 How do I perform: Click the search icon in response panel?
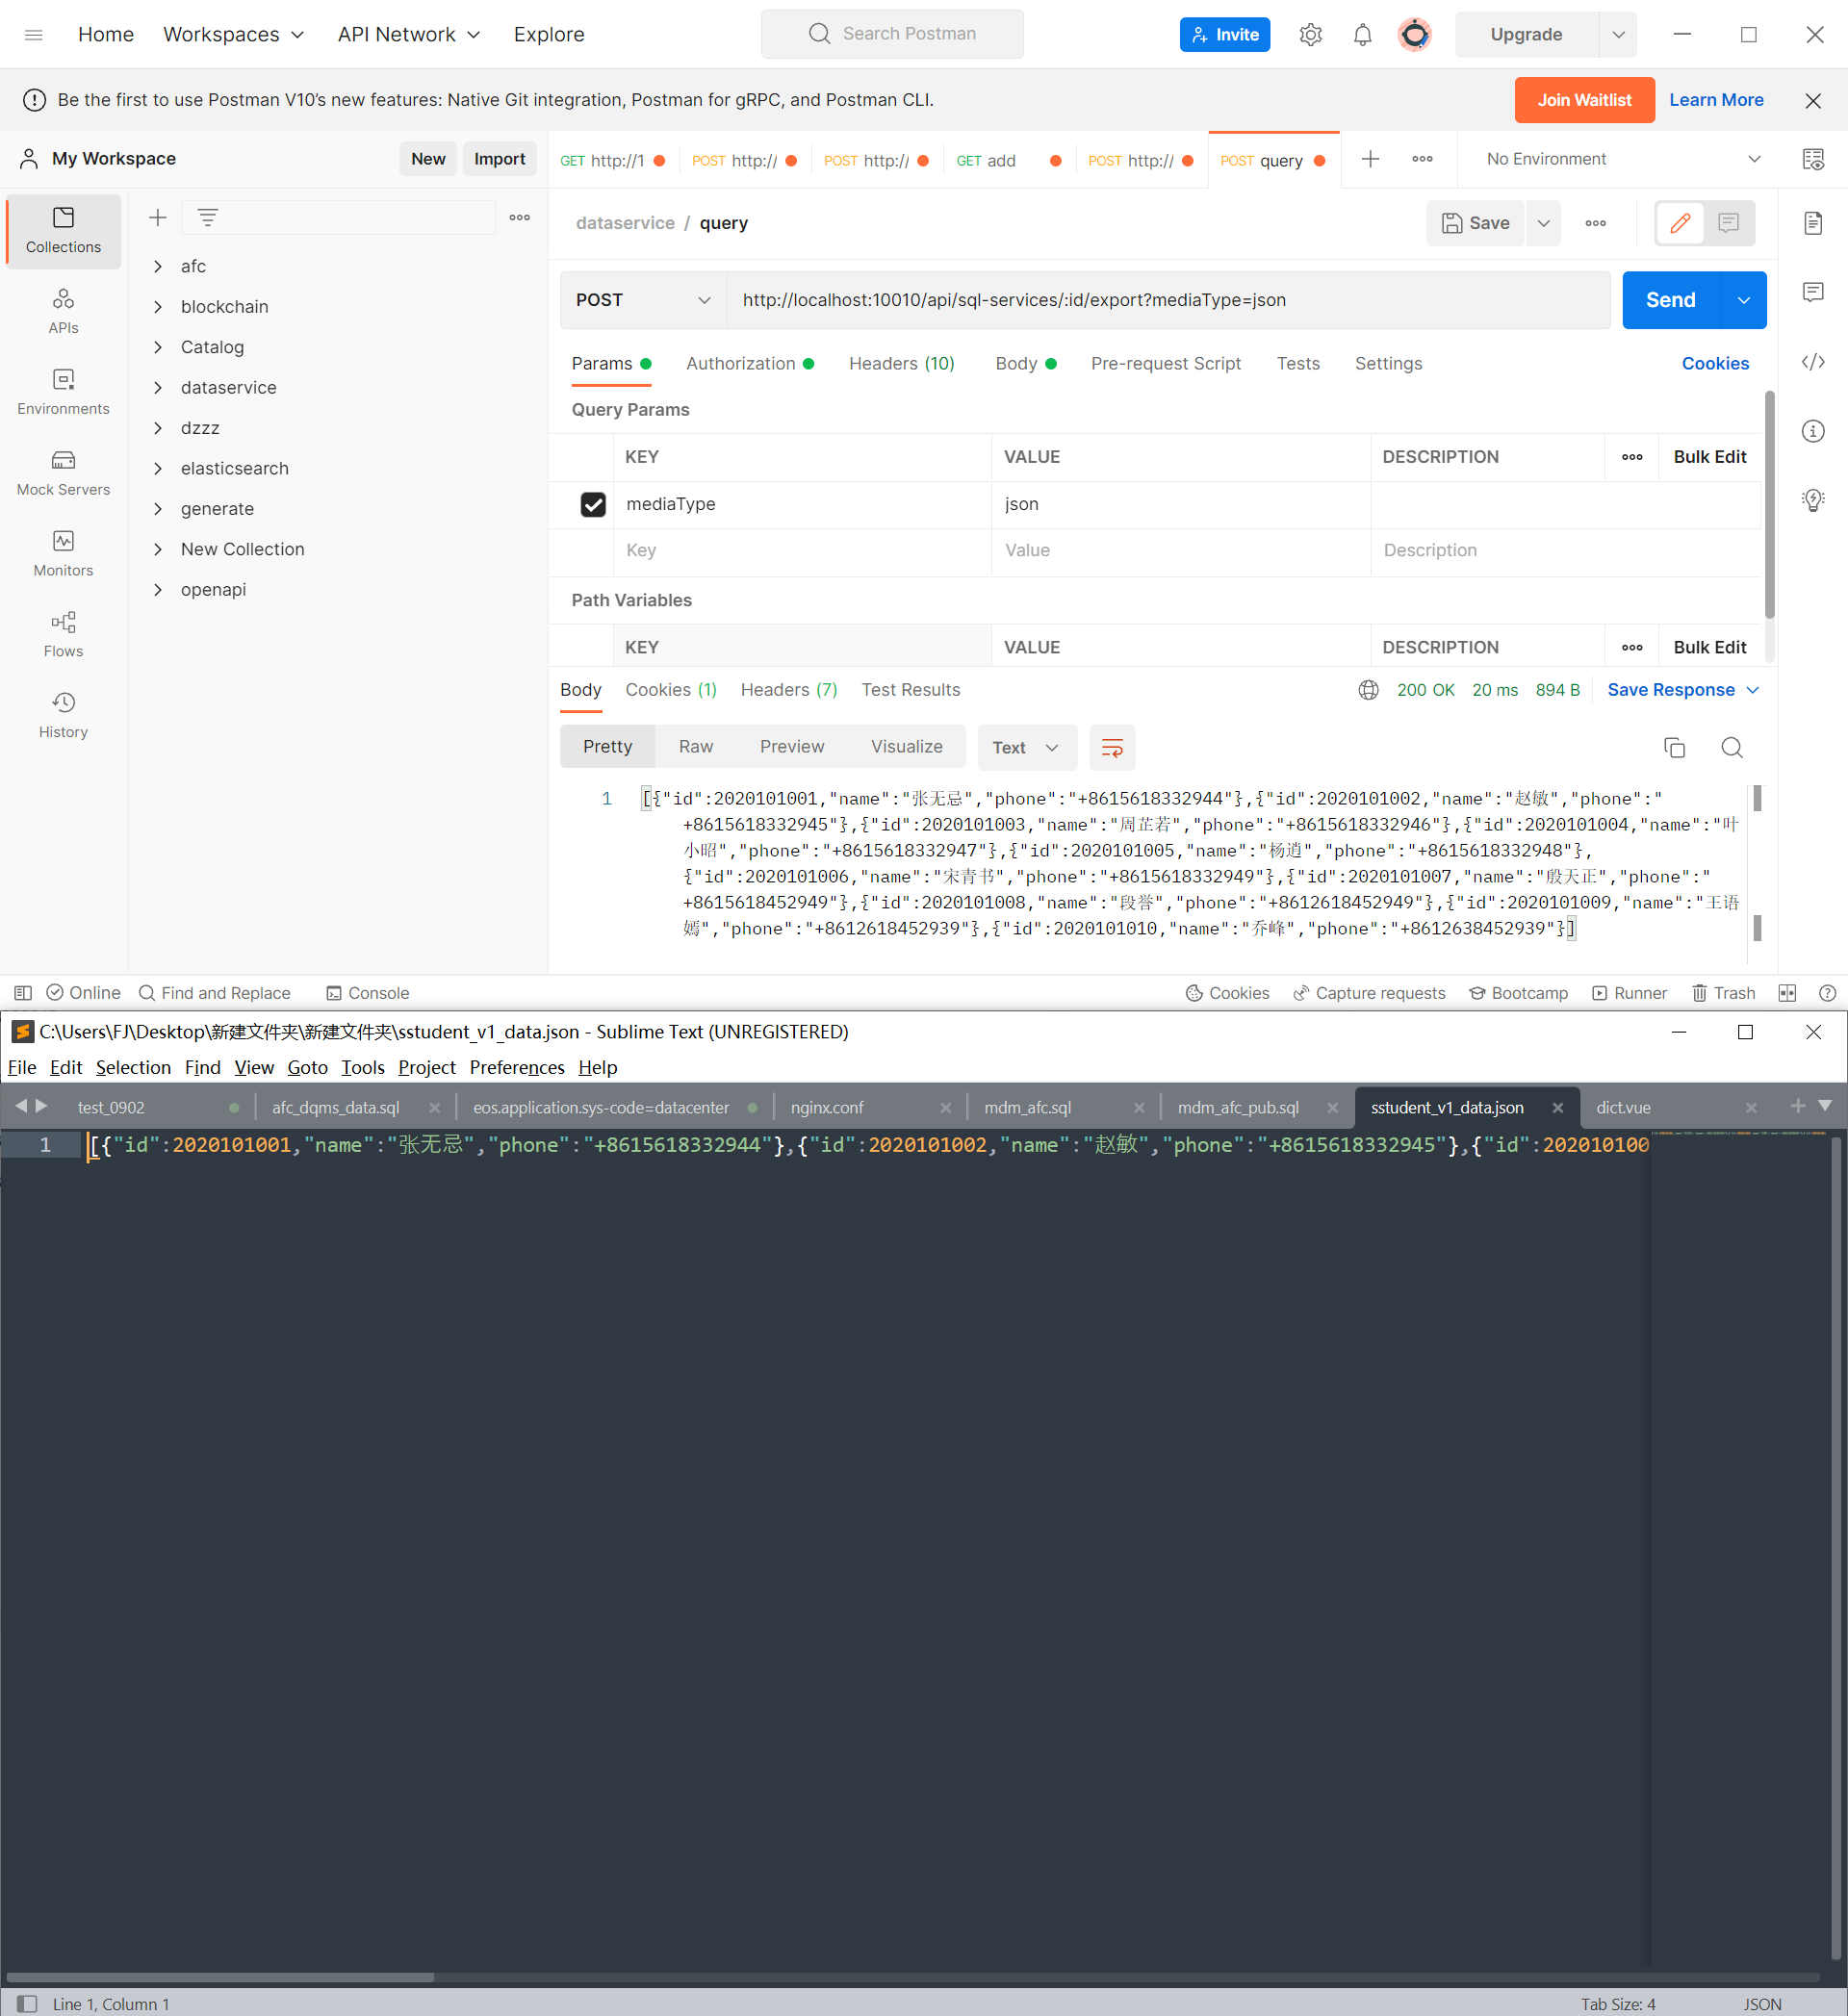coord(1732,747)
